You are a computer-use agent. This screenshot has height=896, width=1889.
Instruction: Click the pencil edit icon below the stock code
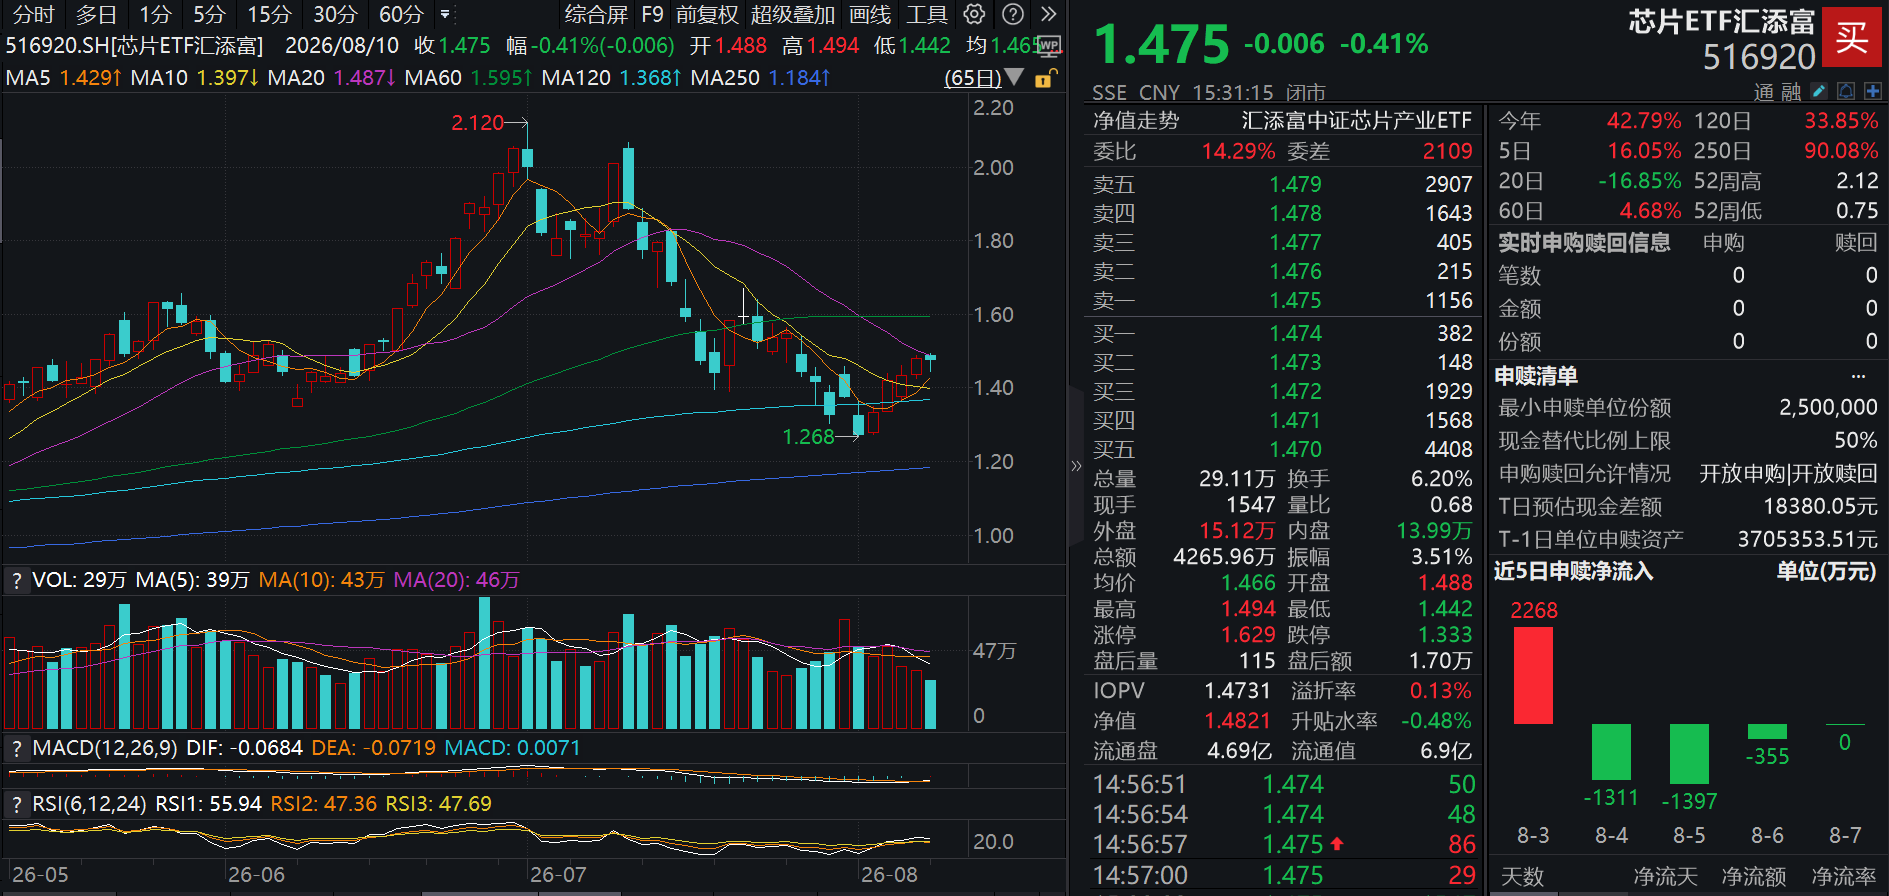tap(1819, 91)
